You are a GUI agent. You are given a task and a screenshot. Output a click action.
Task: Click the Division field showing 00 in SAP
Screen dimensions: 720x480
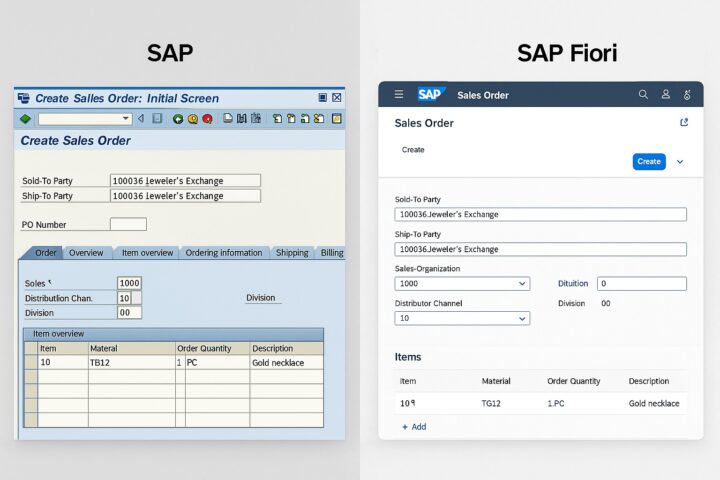[x=129, y=312]
